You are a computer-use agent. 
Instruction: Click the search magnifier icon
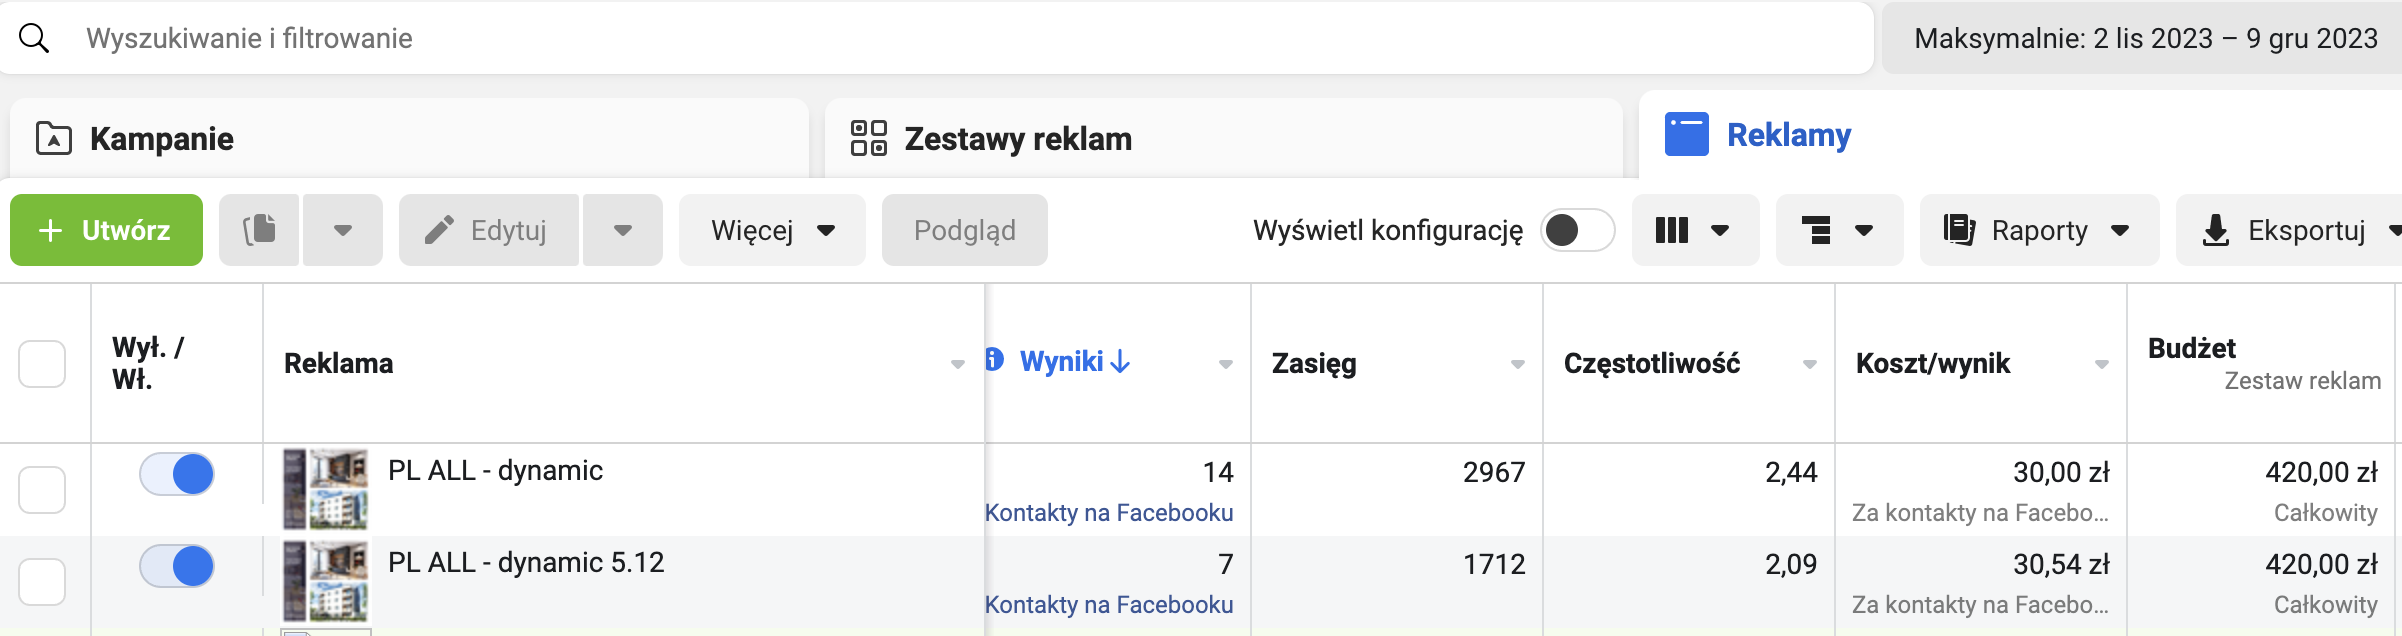click(34, 38)
